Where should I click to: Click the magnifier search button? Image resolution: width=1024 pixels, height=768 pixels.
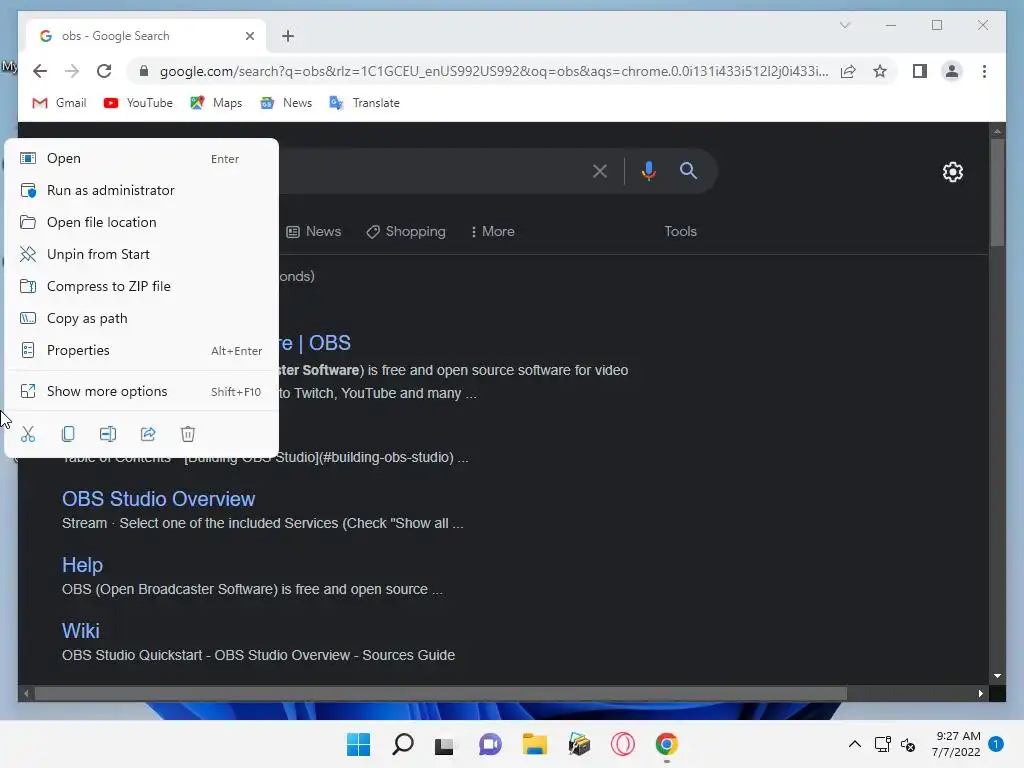688,171
